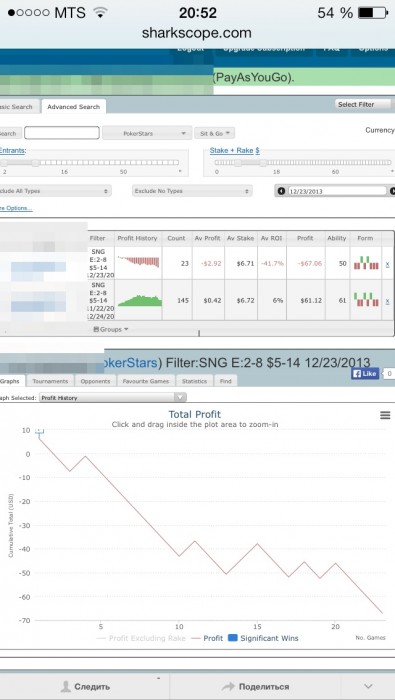Tap the Следить follow icon button

pos(85,686)
